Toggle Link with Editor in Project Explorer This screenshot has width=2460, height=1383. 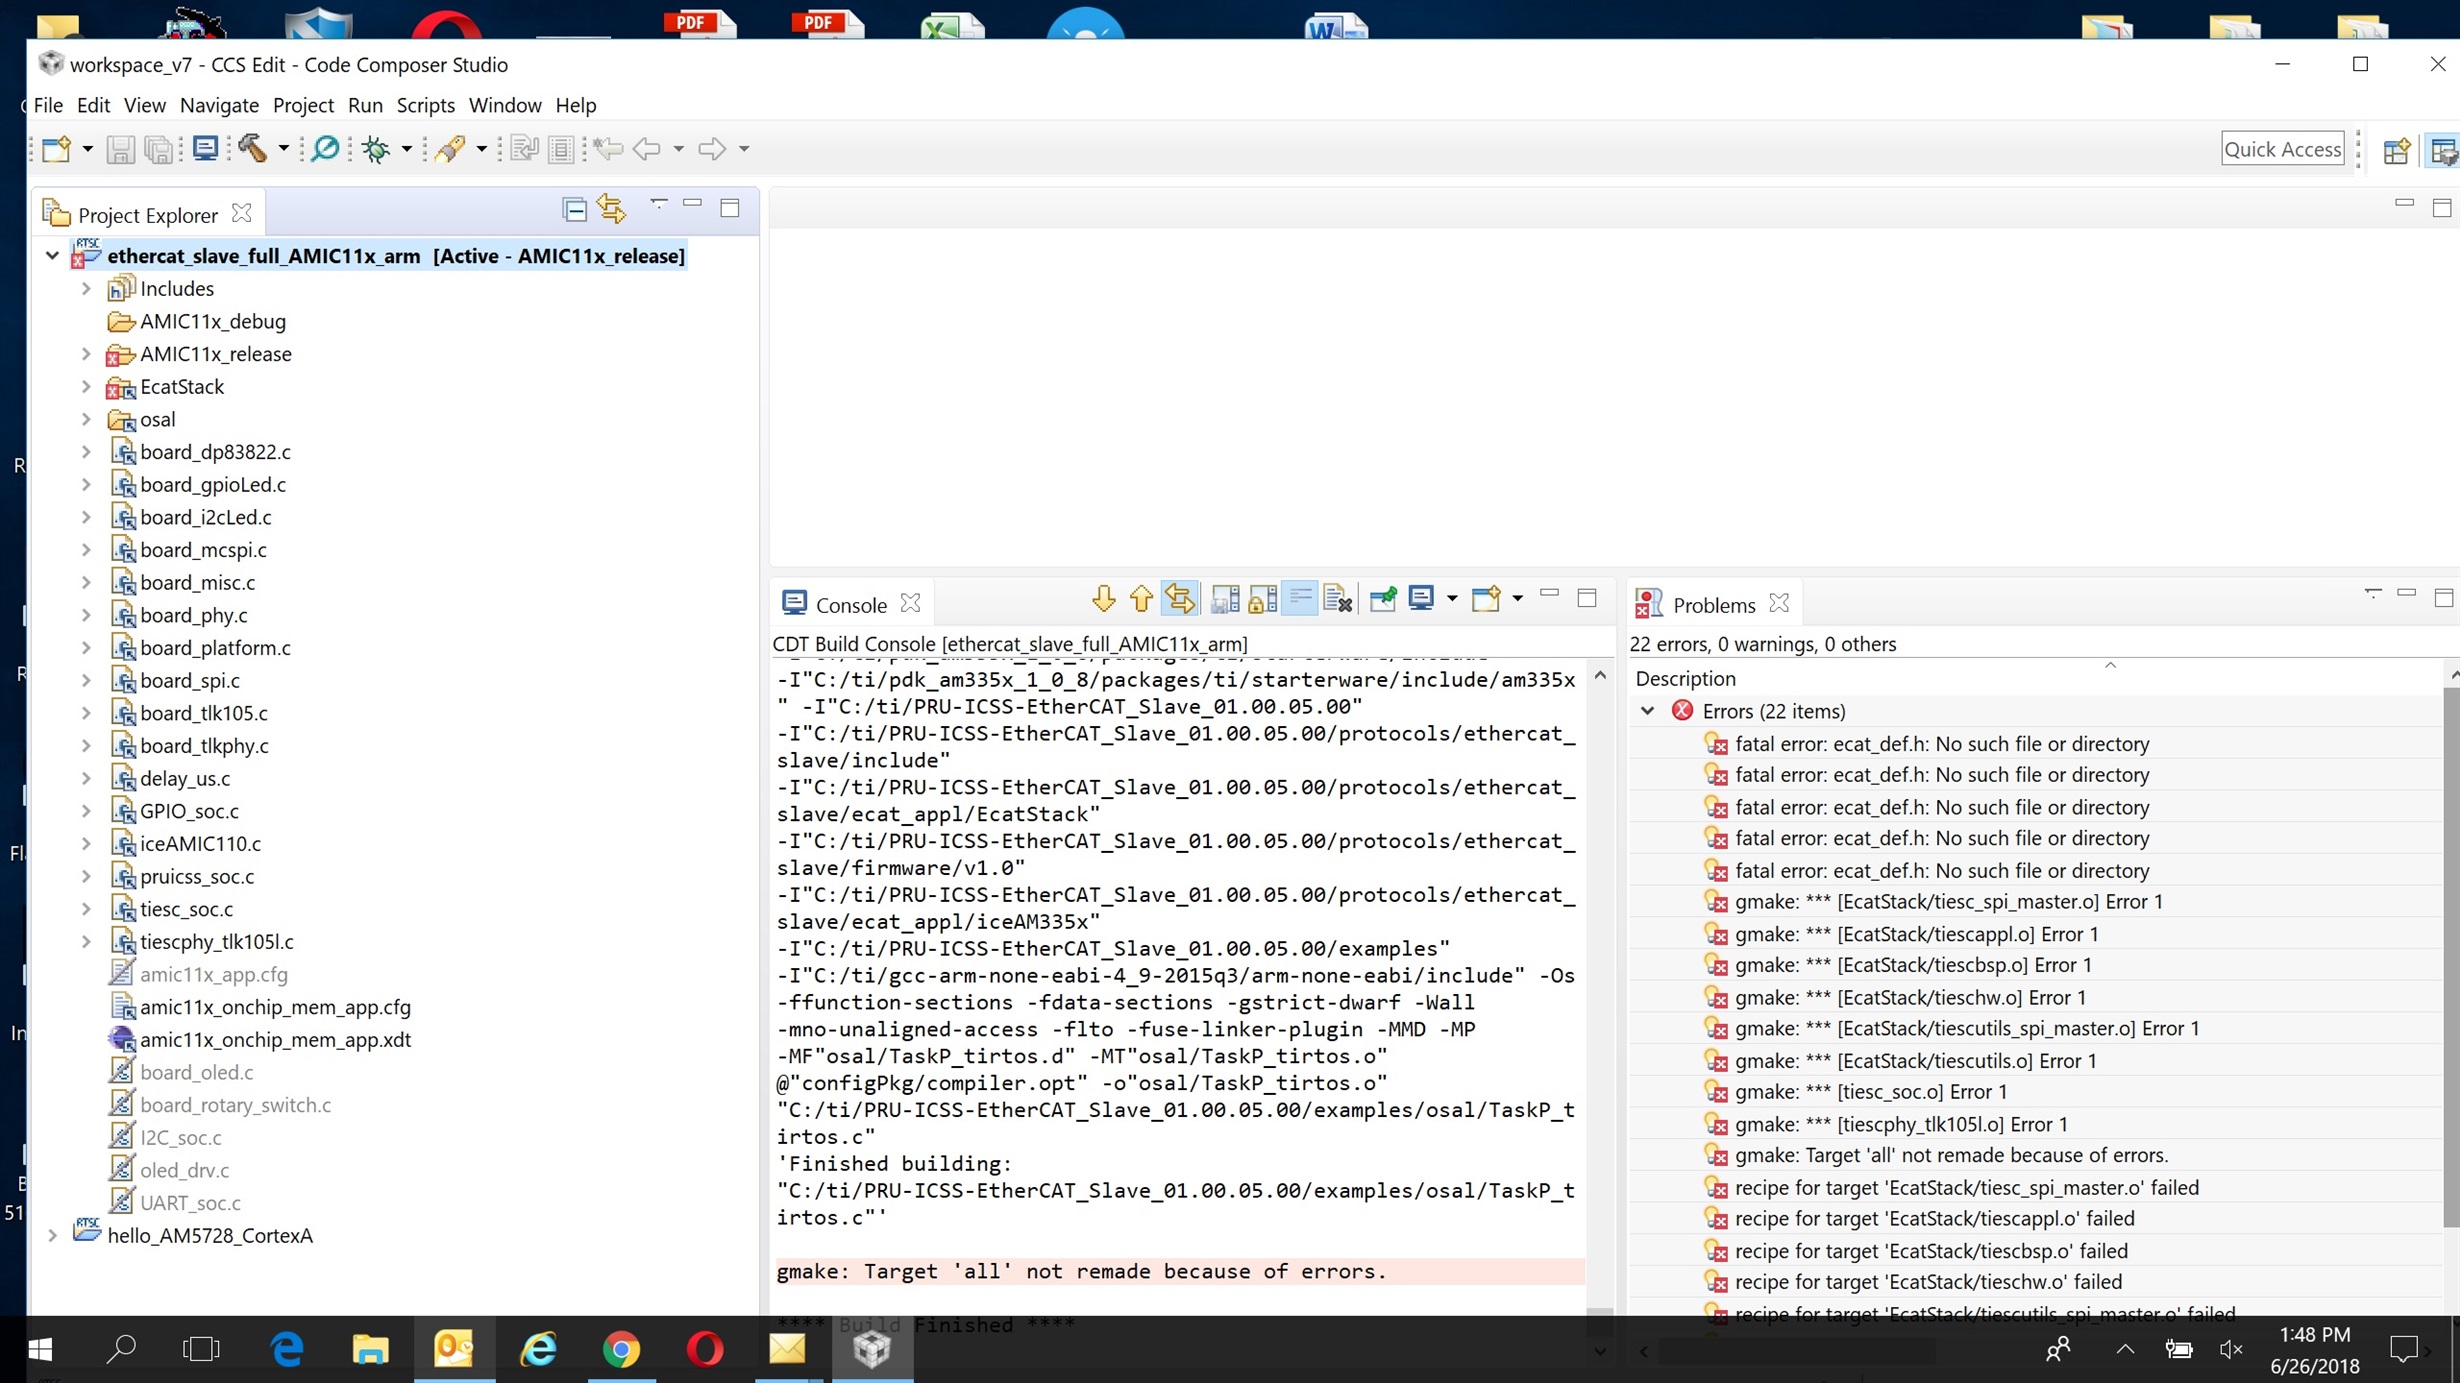[x=612, y=209]
